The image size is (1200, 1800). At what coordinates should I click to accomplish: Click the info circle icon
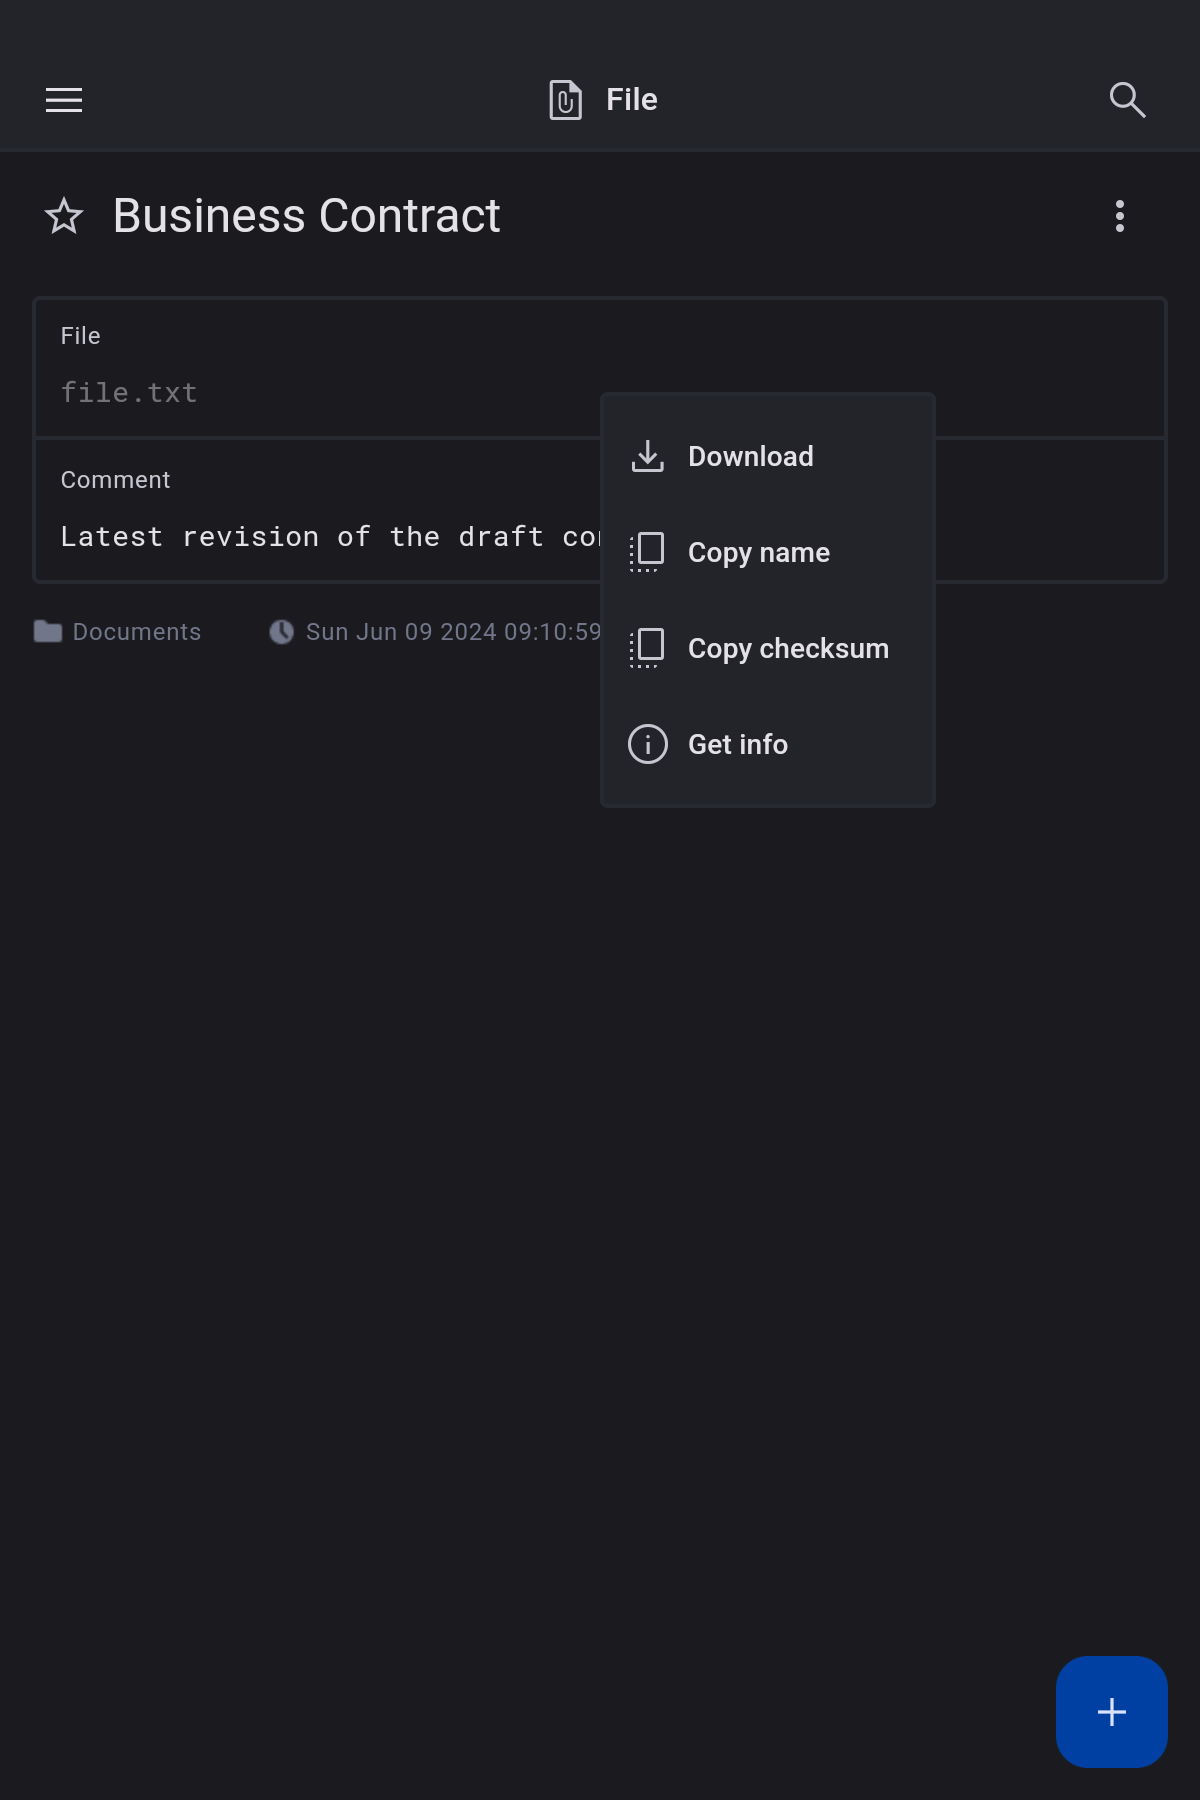[648, 744]
